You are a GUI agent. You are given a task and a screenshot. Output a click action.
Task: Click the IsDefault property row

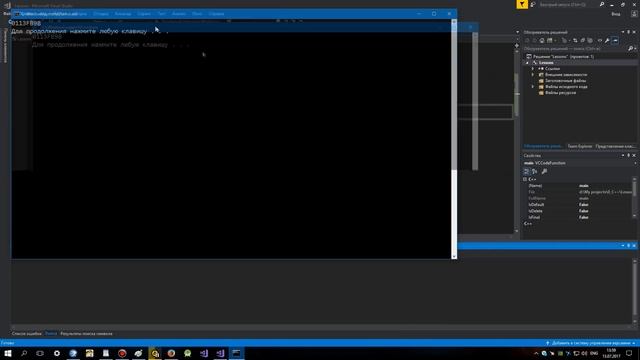tap(579, 205)
